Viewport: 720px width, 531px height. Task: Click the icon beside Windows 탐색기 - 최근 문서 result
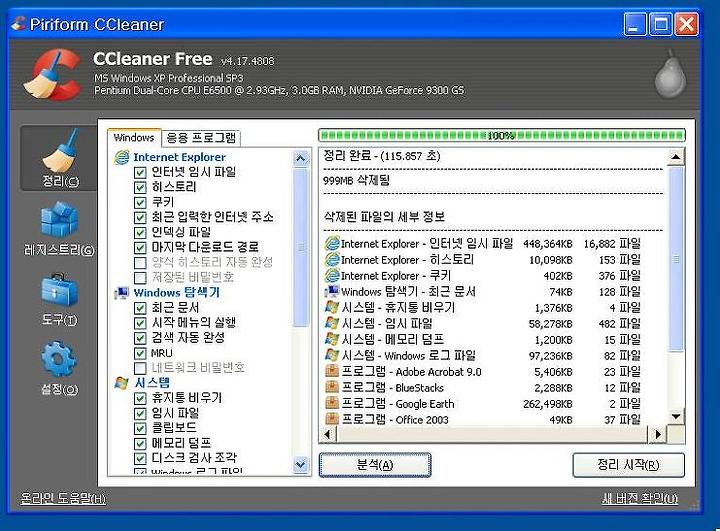332,291
